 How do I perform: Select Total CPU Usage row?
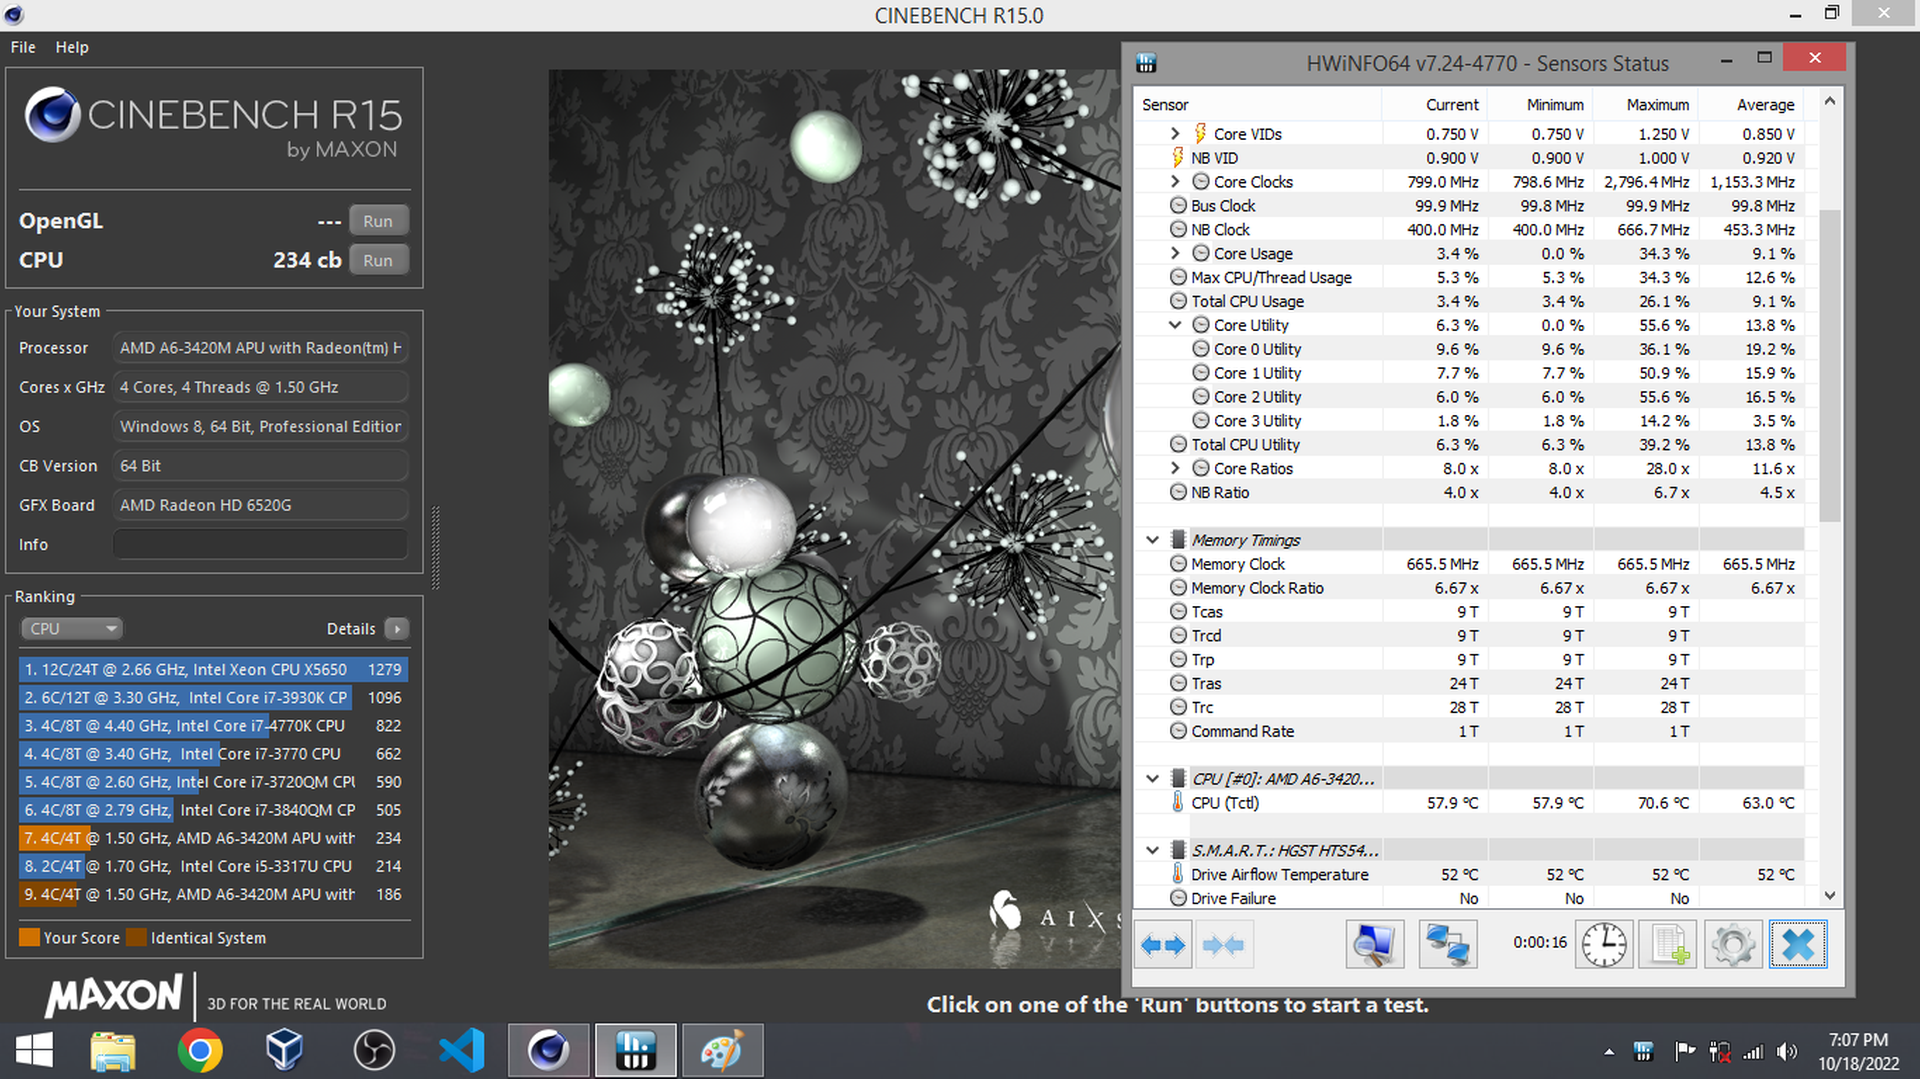pos(1469,301)
